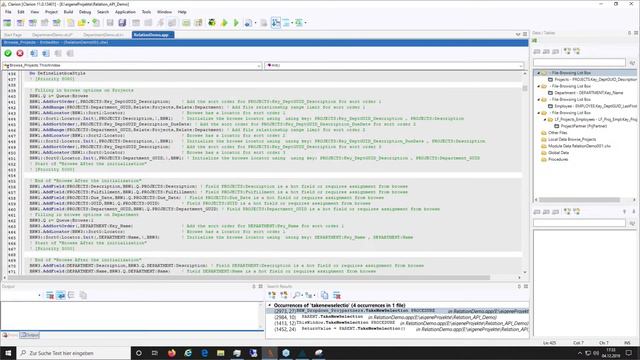Click the highlighted sort toggle icon in the toolbar
Image resolution: width=640 pixels, height=360 pixels.
pos(276,23)
